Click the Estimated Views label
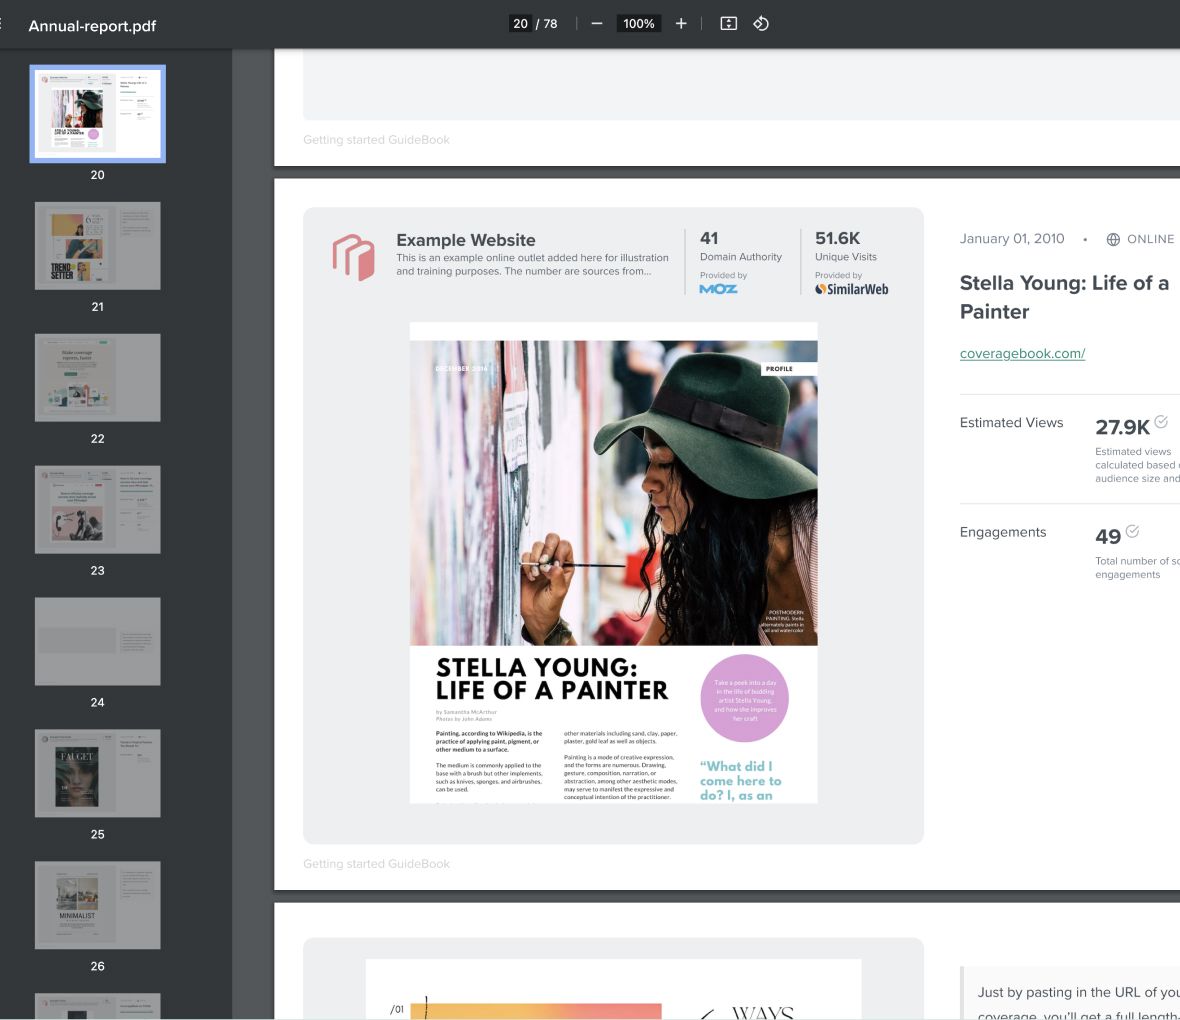 click(1011, 422)
